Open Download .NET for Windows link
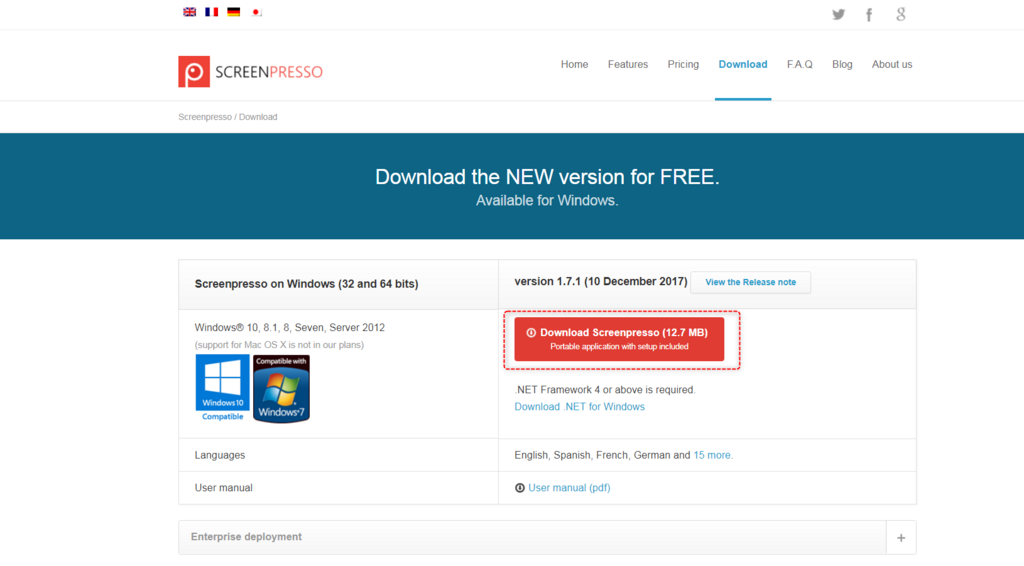The width and height of the screenshot is (1024, 566). click(579, 407)
